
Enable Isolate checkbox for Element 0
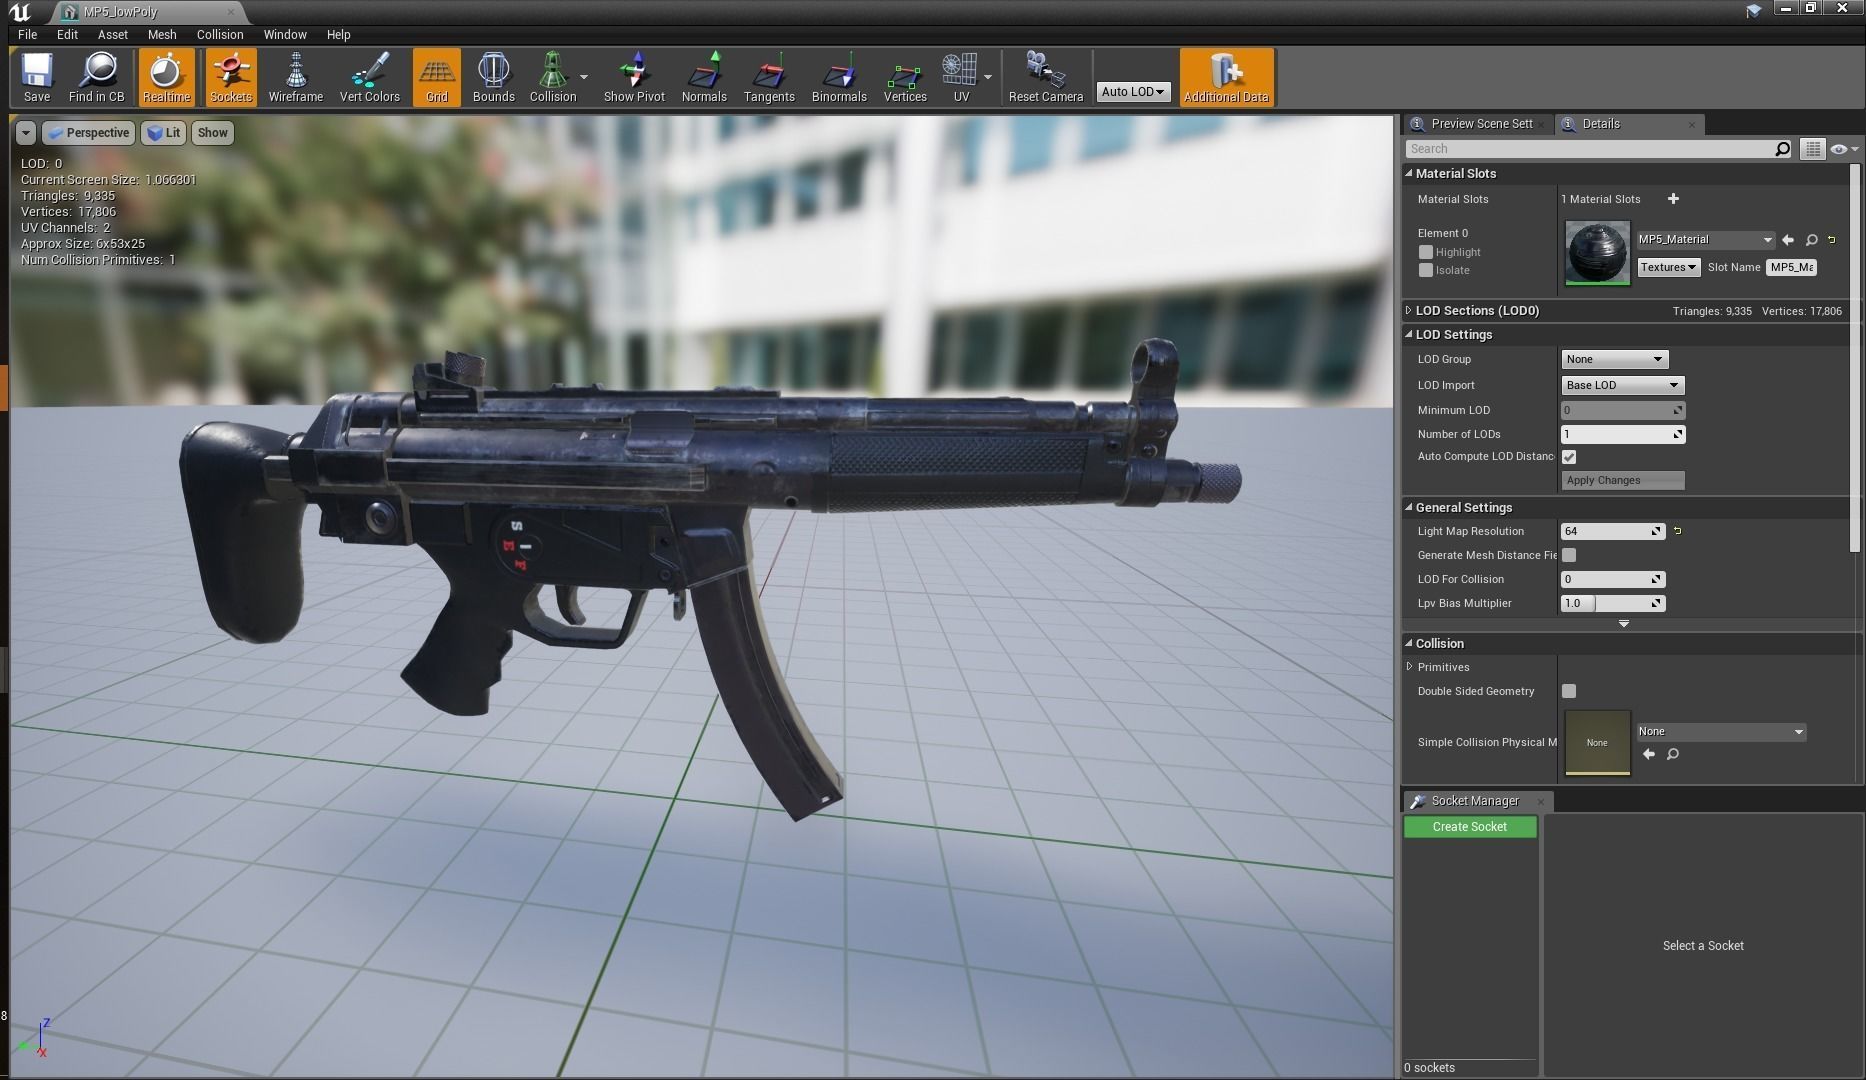[1426, 270]
